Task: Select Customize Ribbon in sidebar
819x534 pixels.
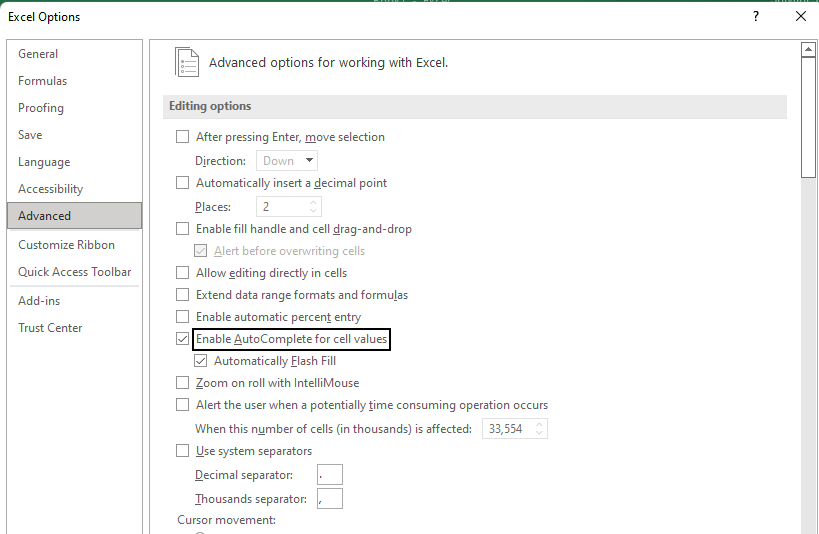Action: click(x=66, y=245)
